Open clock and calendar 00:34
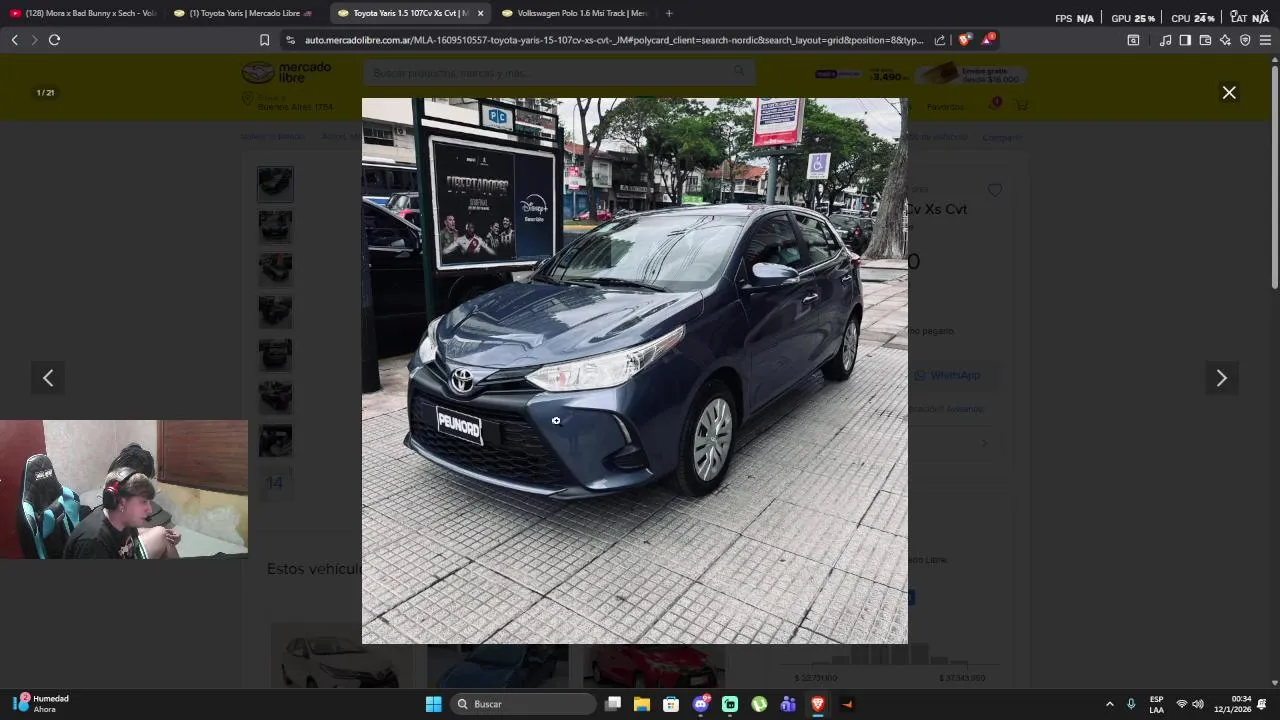The width and height of the screenshot is (1280, 720). (1233, 704)
